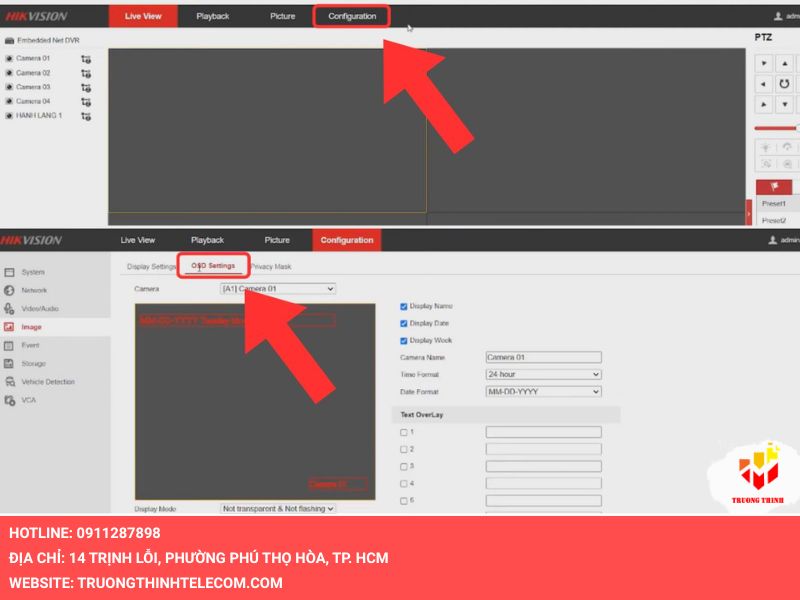The height and width of the screenshot is (600, 800).
Task: Open the Time Format 24-hour dropdown
Action: pos(543,374)
